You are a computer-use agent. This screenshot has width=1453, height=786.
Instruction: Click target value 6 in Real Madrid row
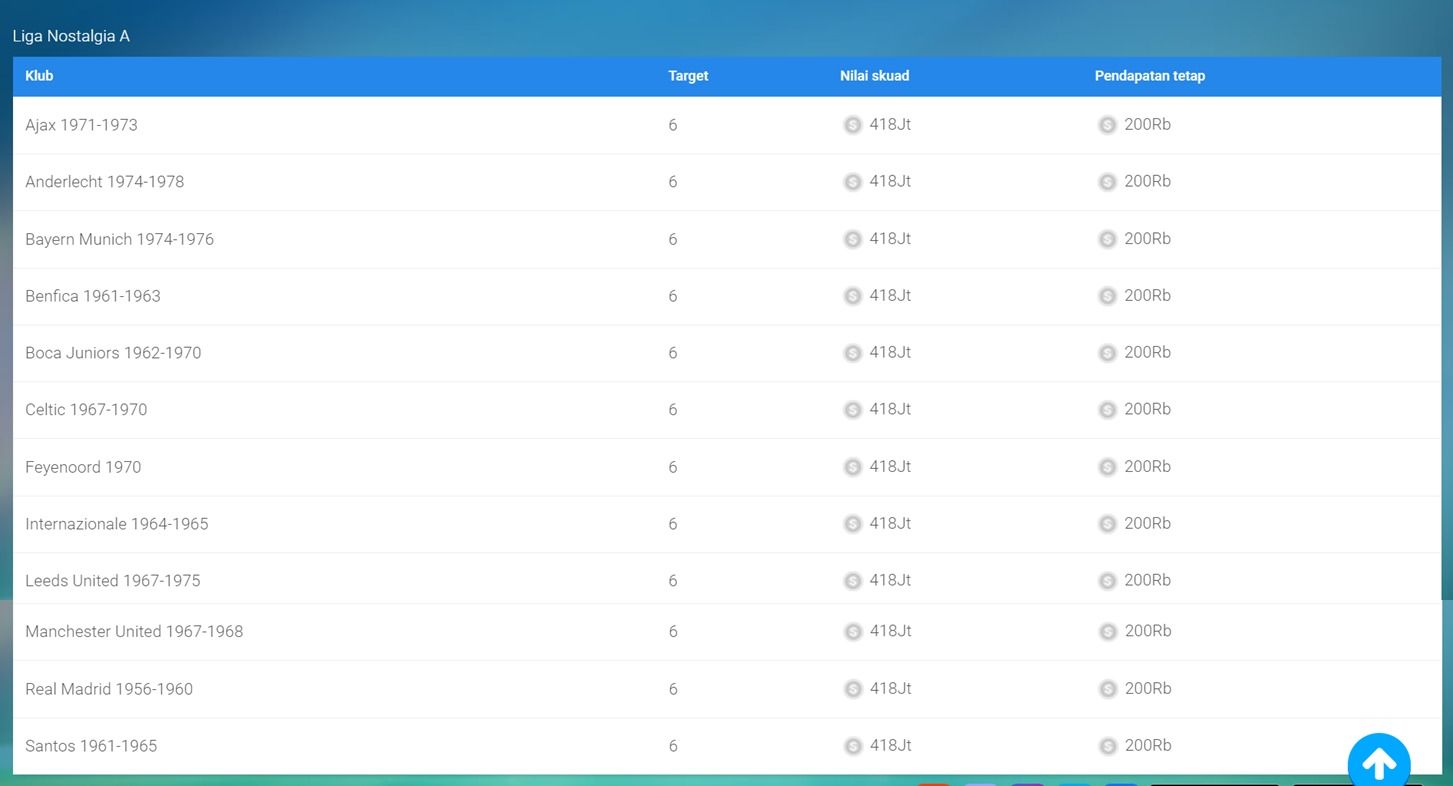(x=673, y=689)
